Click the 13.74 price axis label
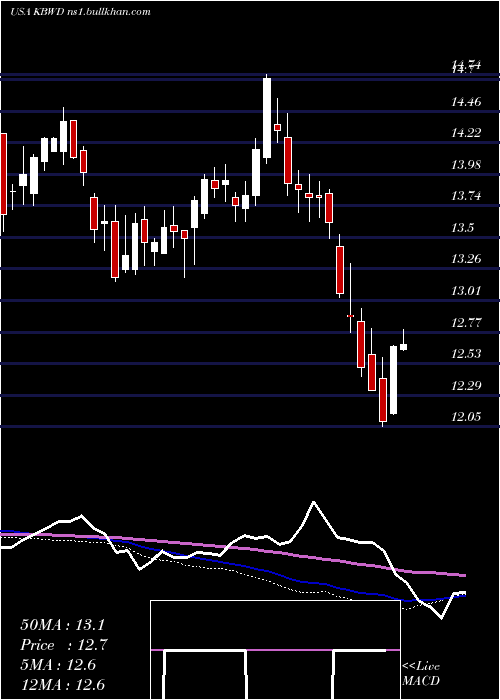Viewport: 500px width, 700px height. (466, 196)
